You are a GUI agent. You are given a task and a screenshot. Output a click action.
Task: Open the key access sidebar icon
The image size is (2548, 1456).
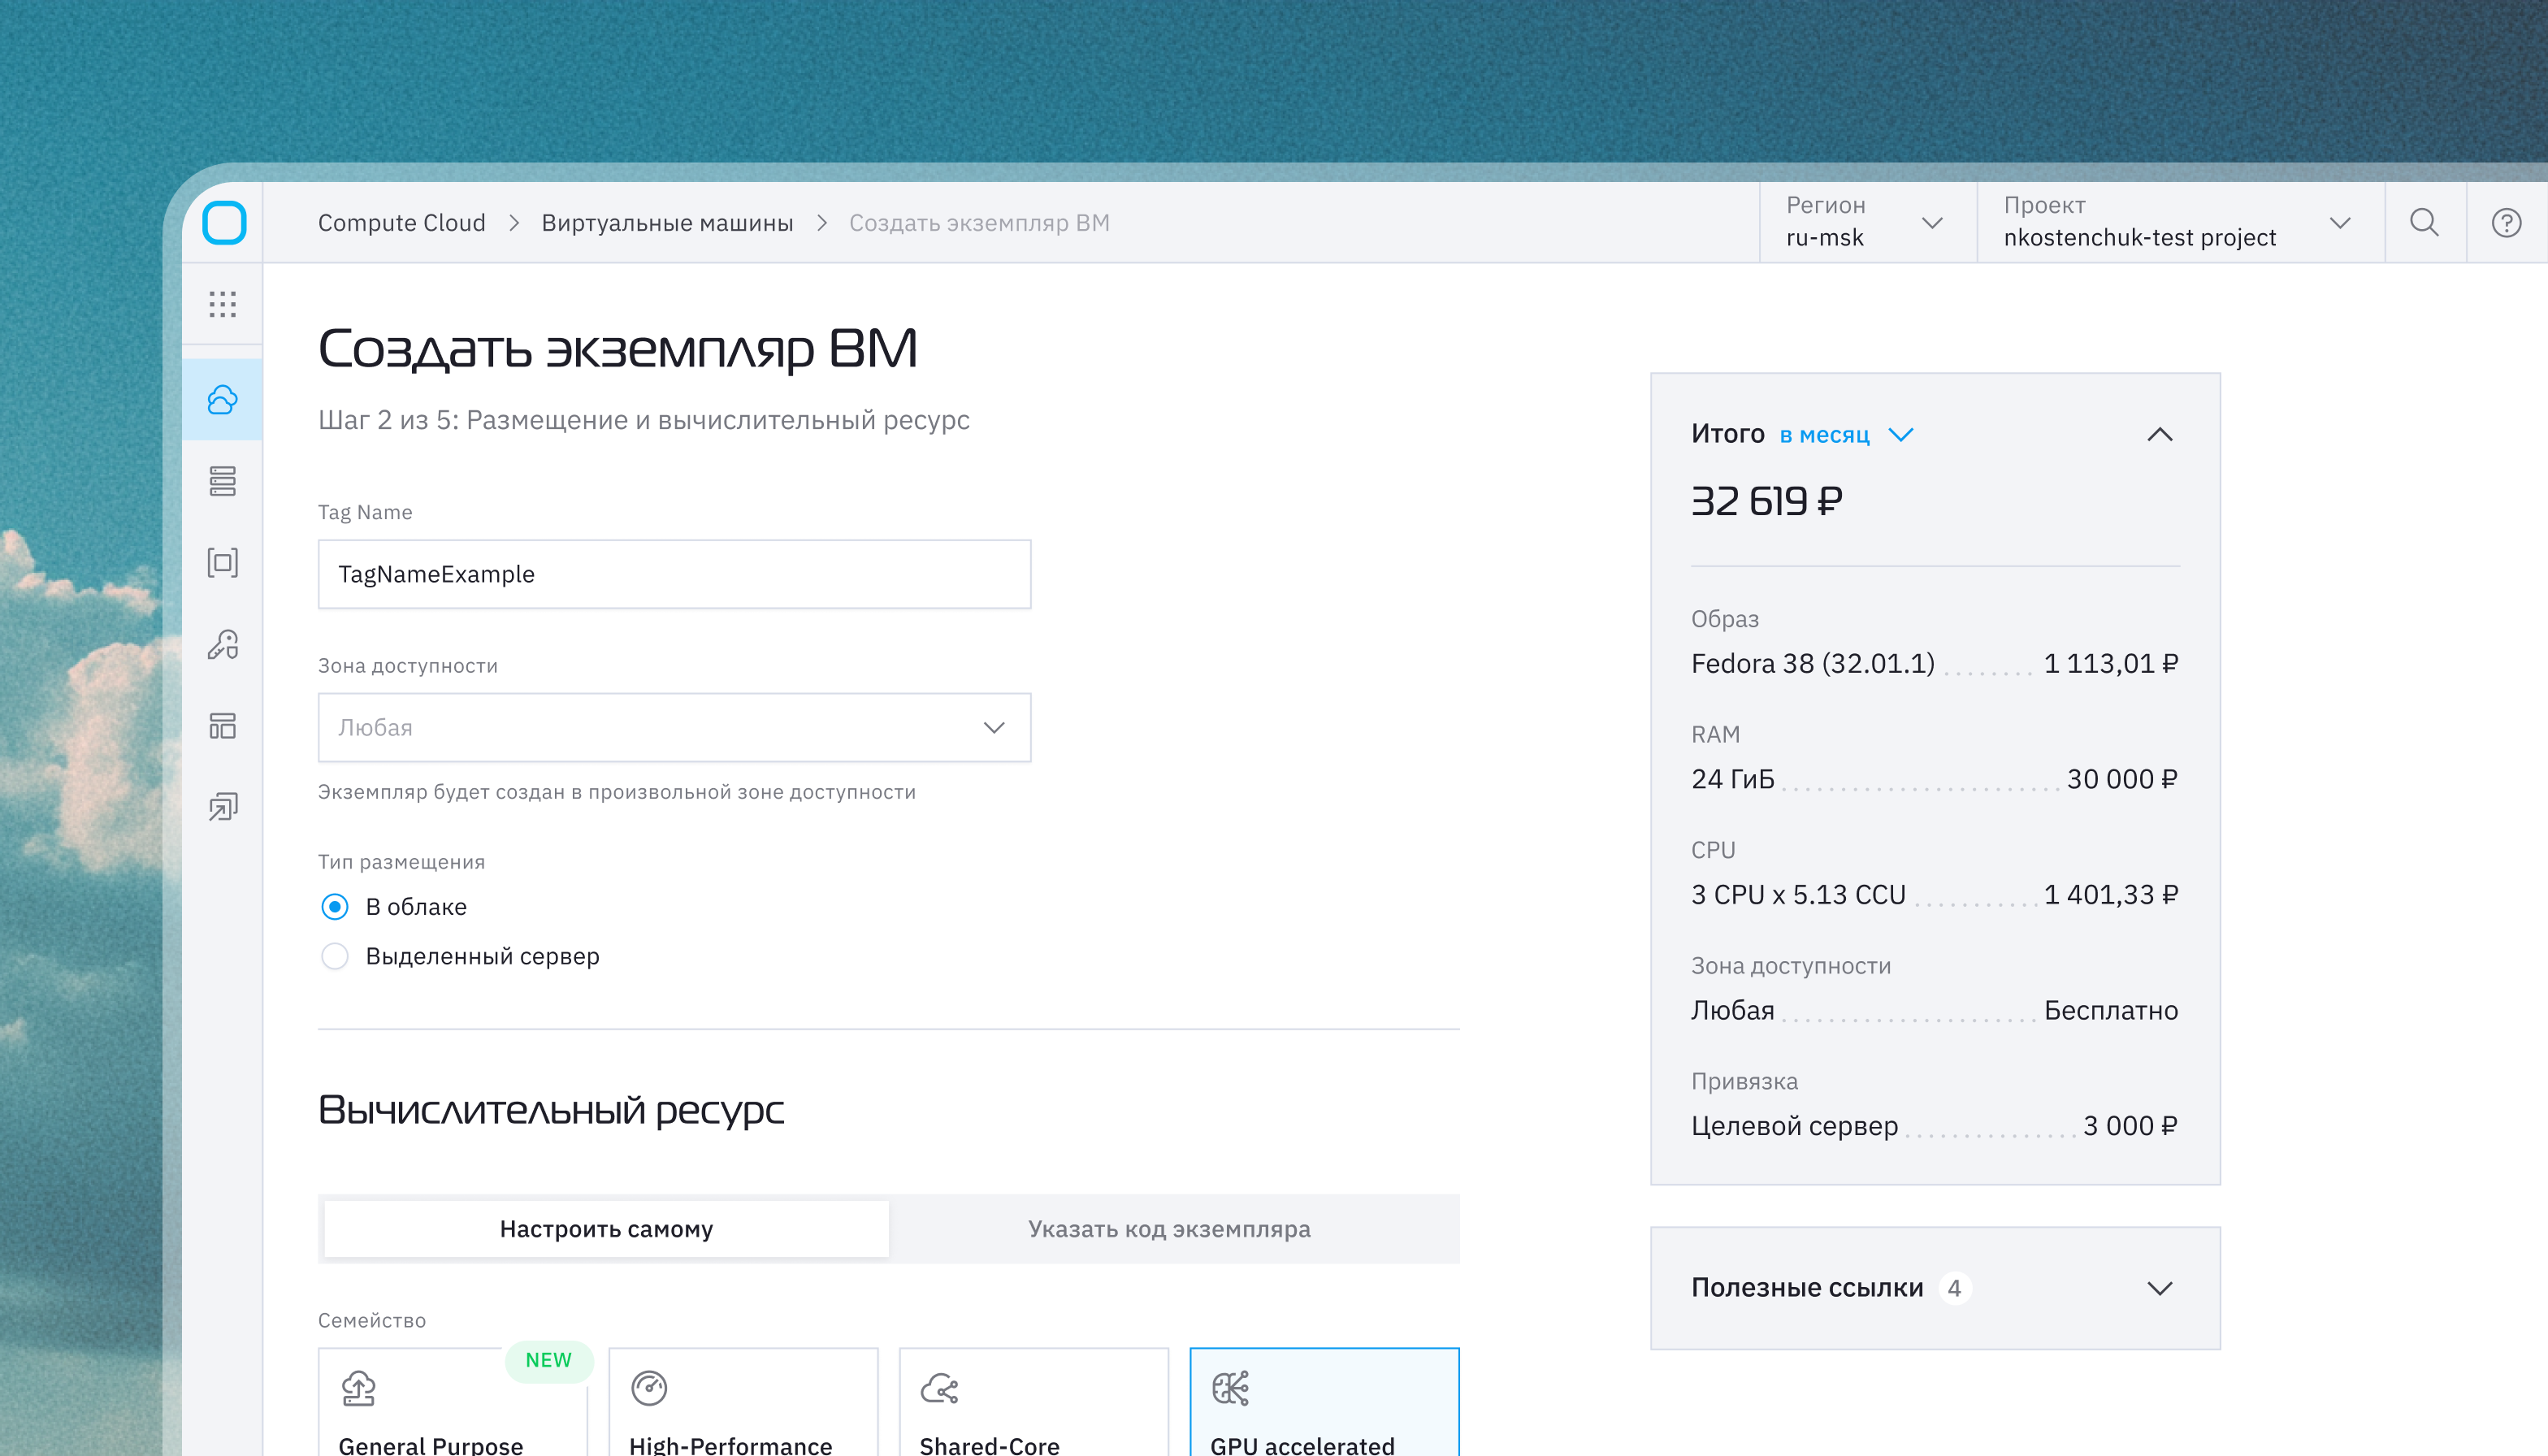point(223,644)
